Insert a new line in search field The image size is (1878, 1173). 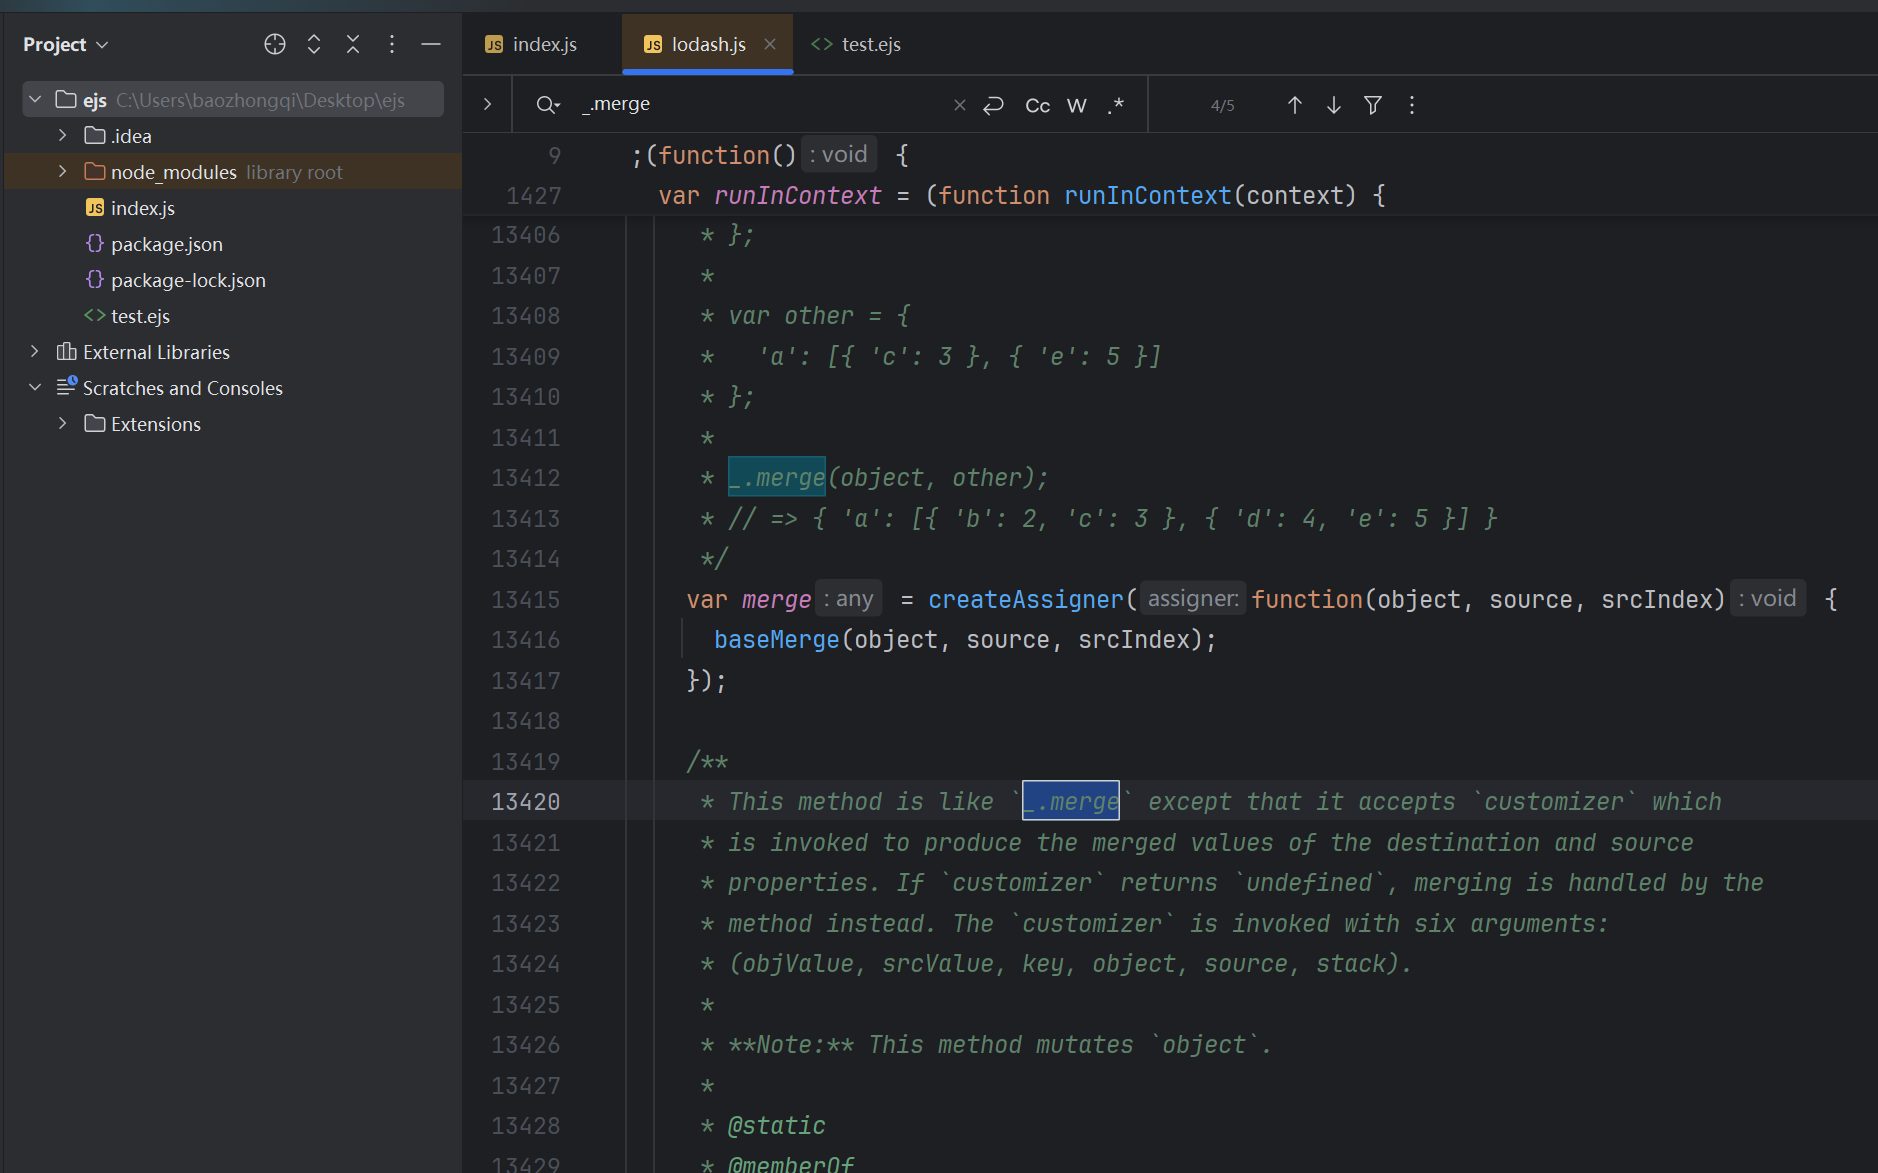pyautogui.click(x=993, y=105)
